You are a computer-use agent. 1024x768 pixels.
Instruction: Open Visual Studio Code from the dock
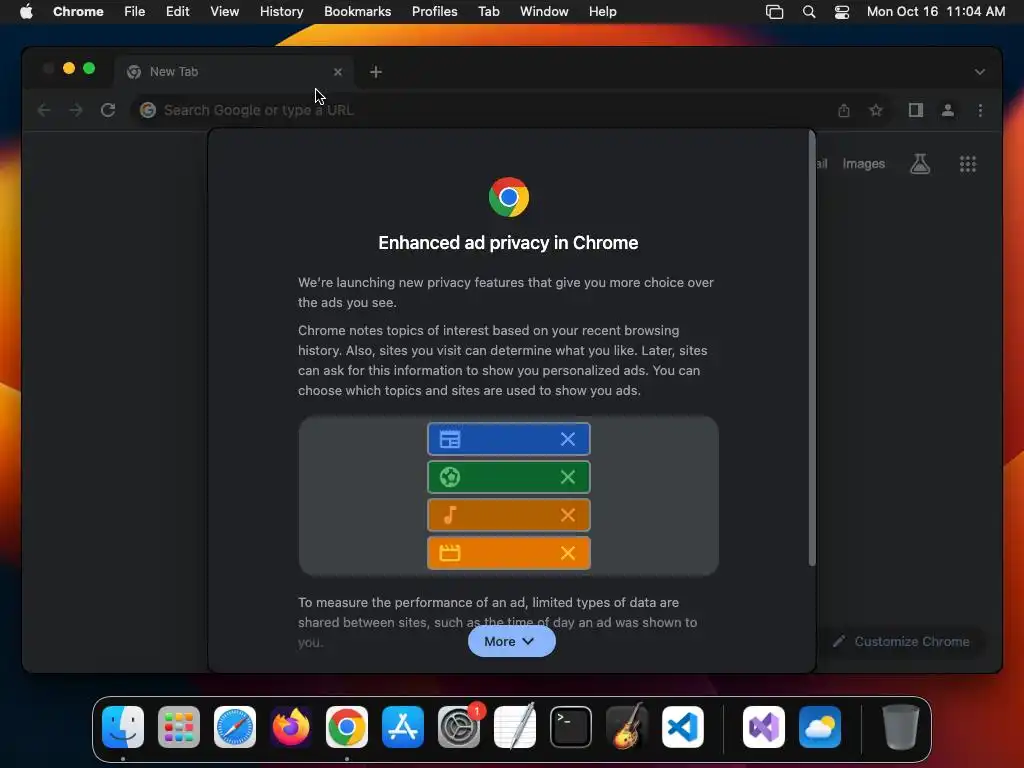[683, 727]
